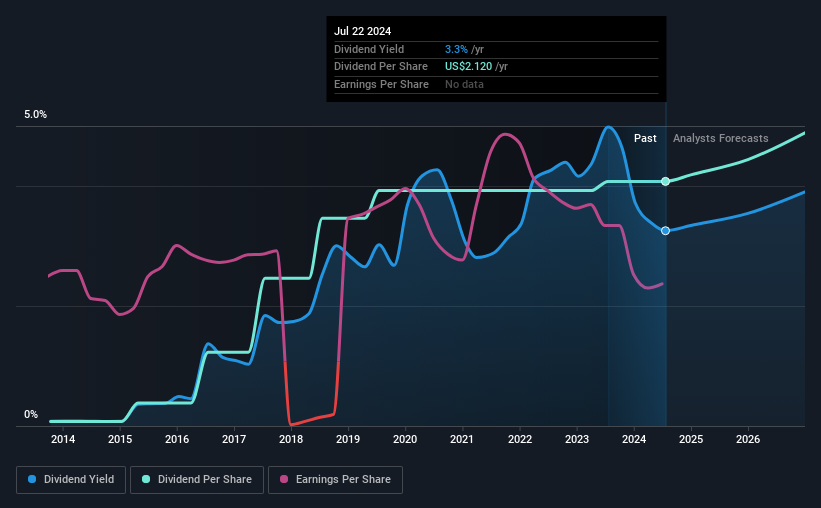Screen dimensions: 821x508
Task: Click the 2015 x-axis label
Action: point(120,439)
